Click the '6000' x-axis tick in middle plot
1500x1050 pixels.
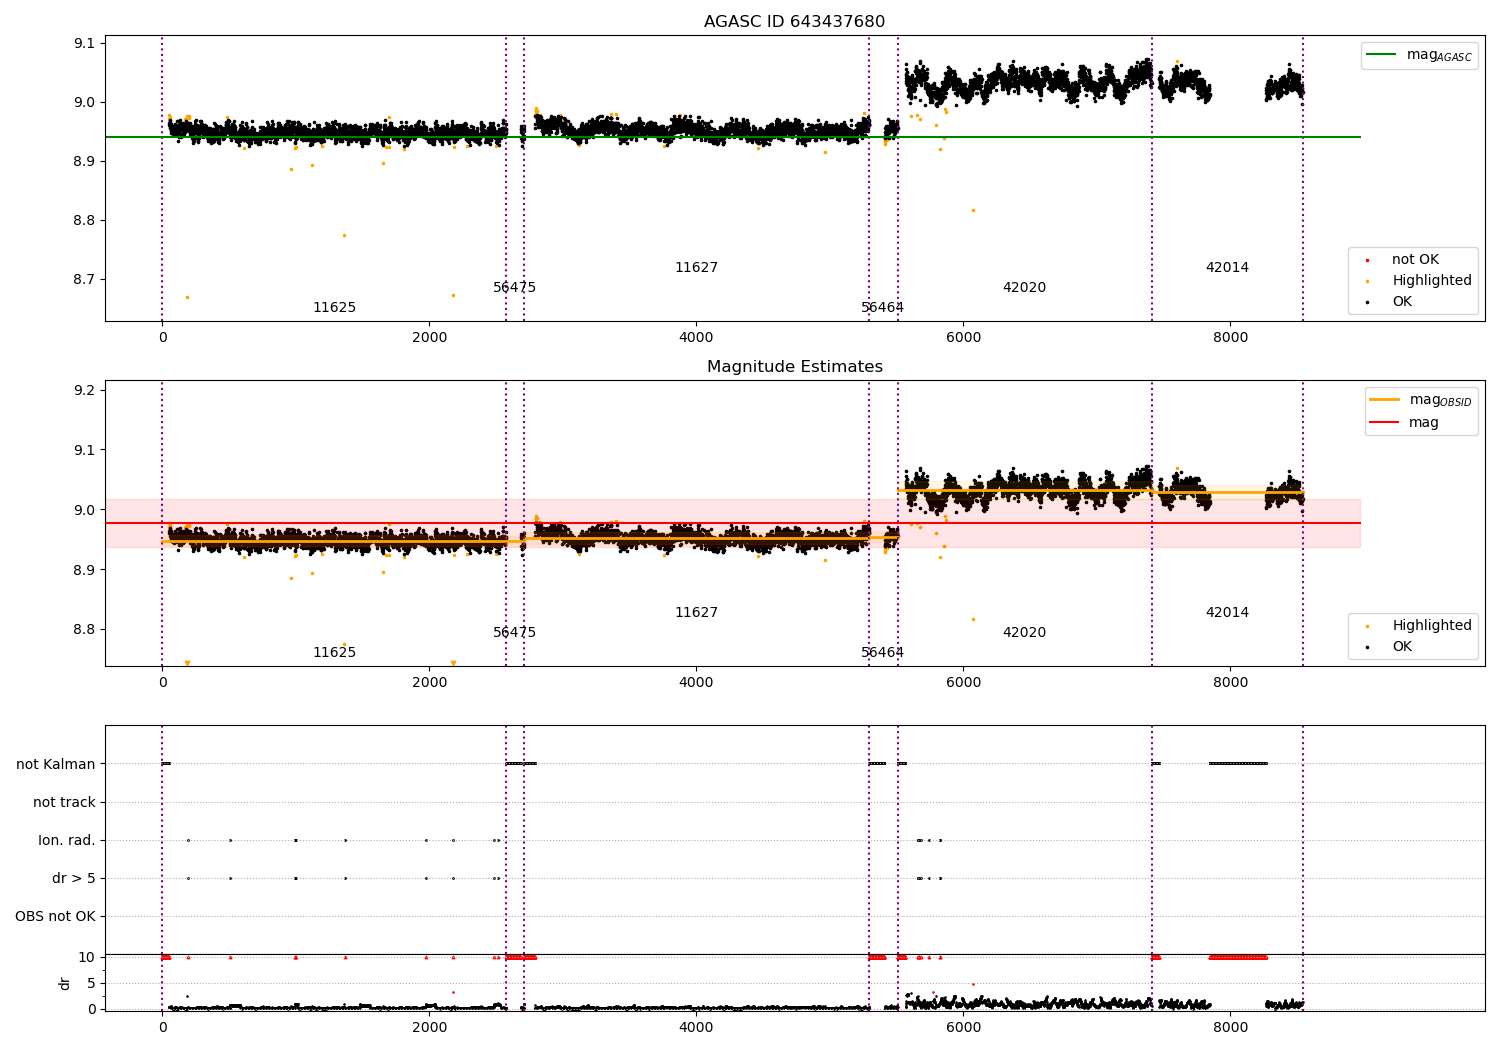coord(963,683)
